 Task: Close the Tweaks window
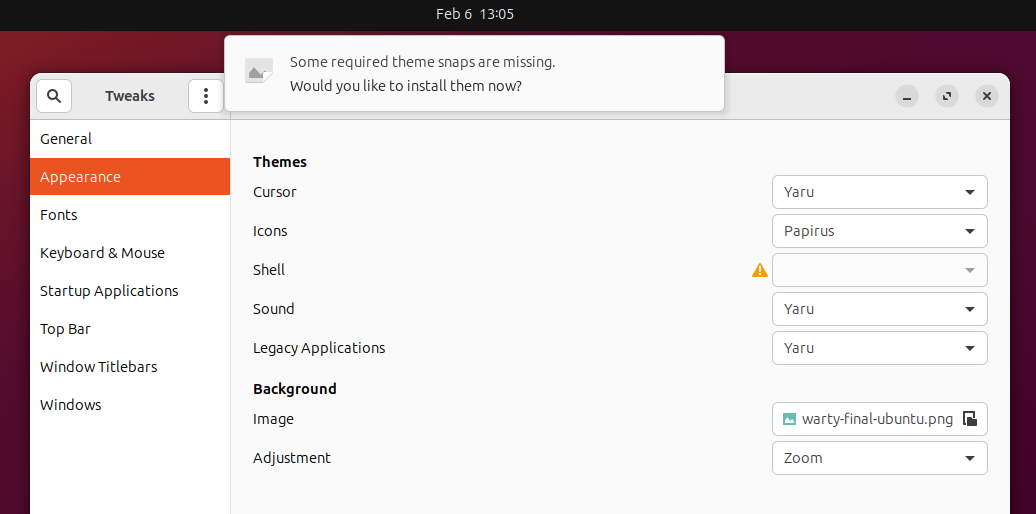pos(987,96)
